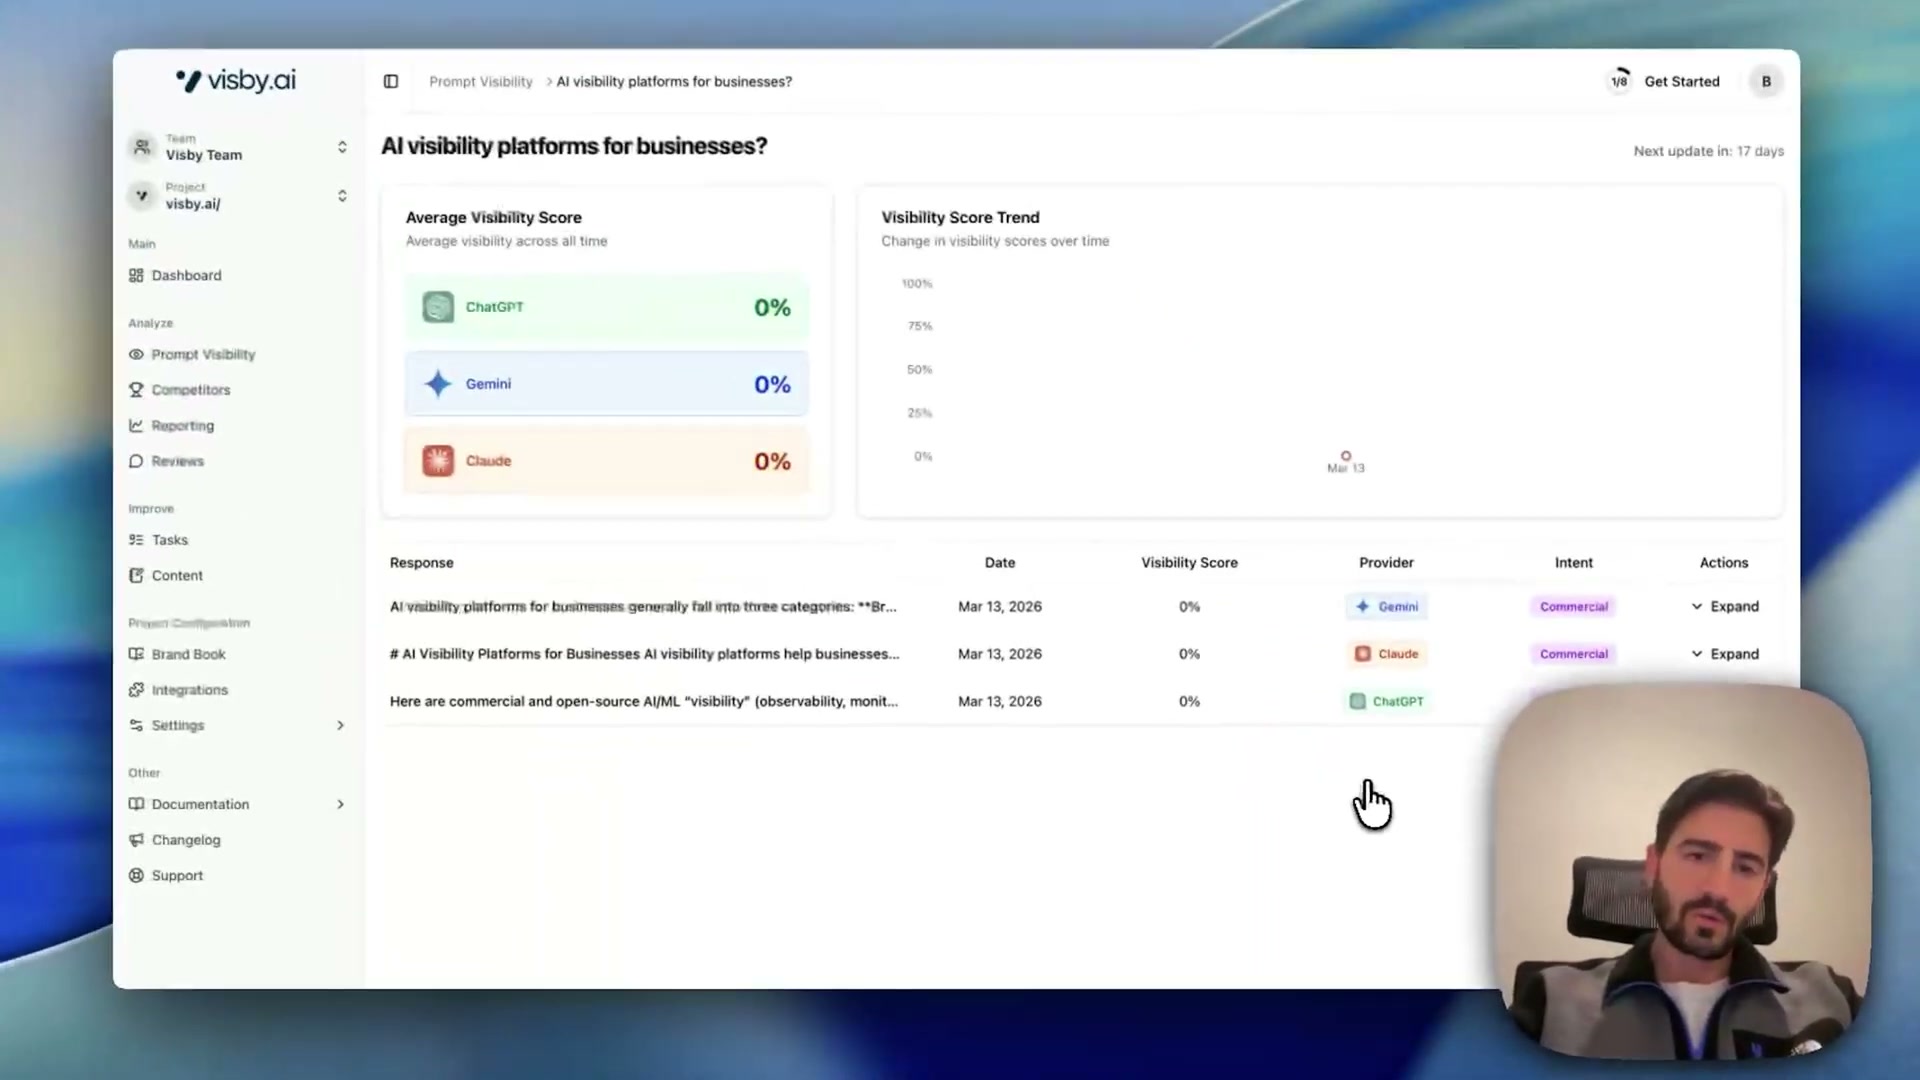The width and height of the screenshot is (1920, 1080).
Task: Expand the Settings submenu chevron
Action: (340, 725)
